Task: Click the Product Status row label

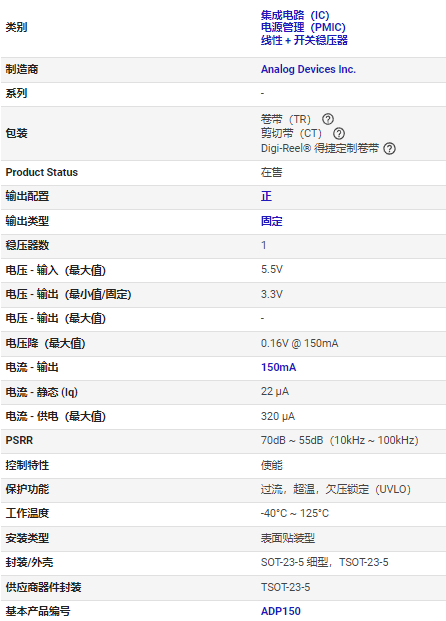Action: coord(42,172)
